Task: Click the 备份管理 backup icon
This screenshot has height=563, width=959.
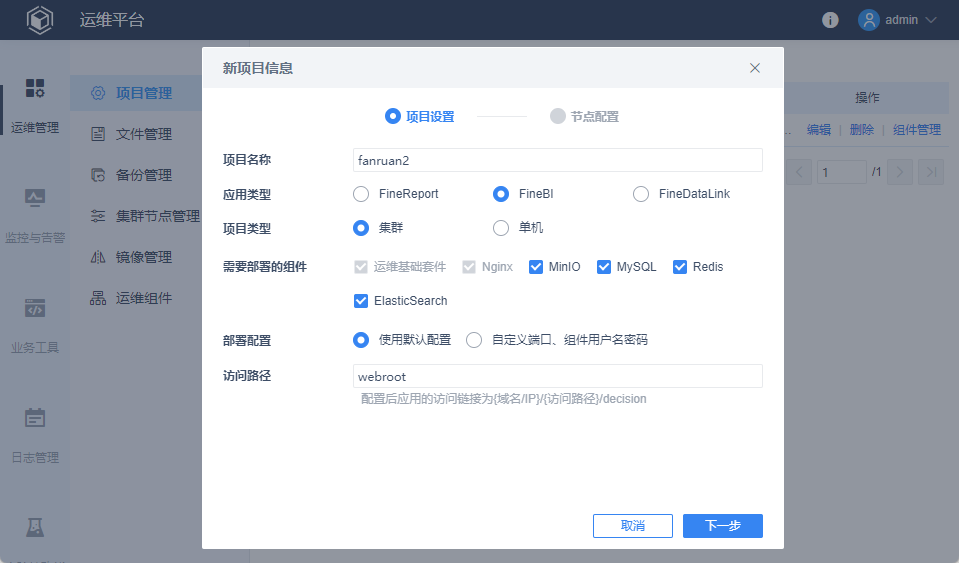Action: point(98,175)
